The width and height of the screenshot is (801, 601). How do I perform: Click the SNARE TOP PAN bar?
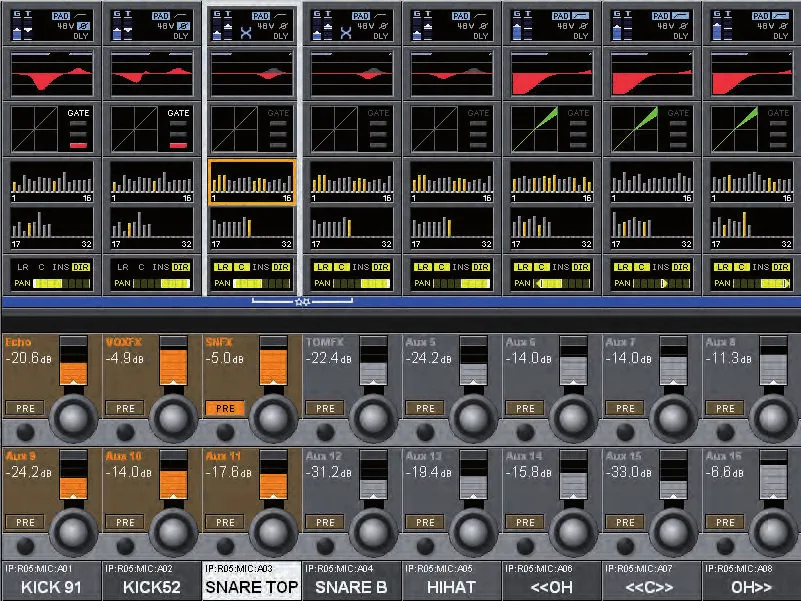tap(262, 283)
